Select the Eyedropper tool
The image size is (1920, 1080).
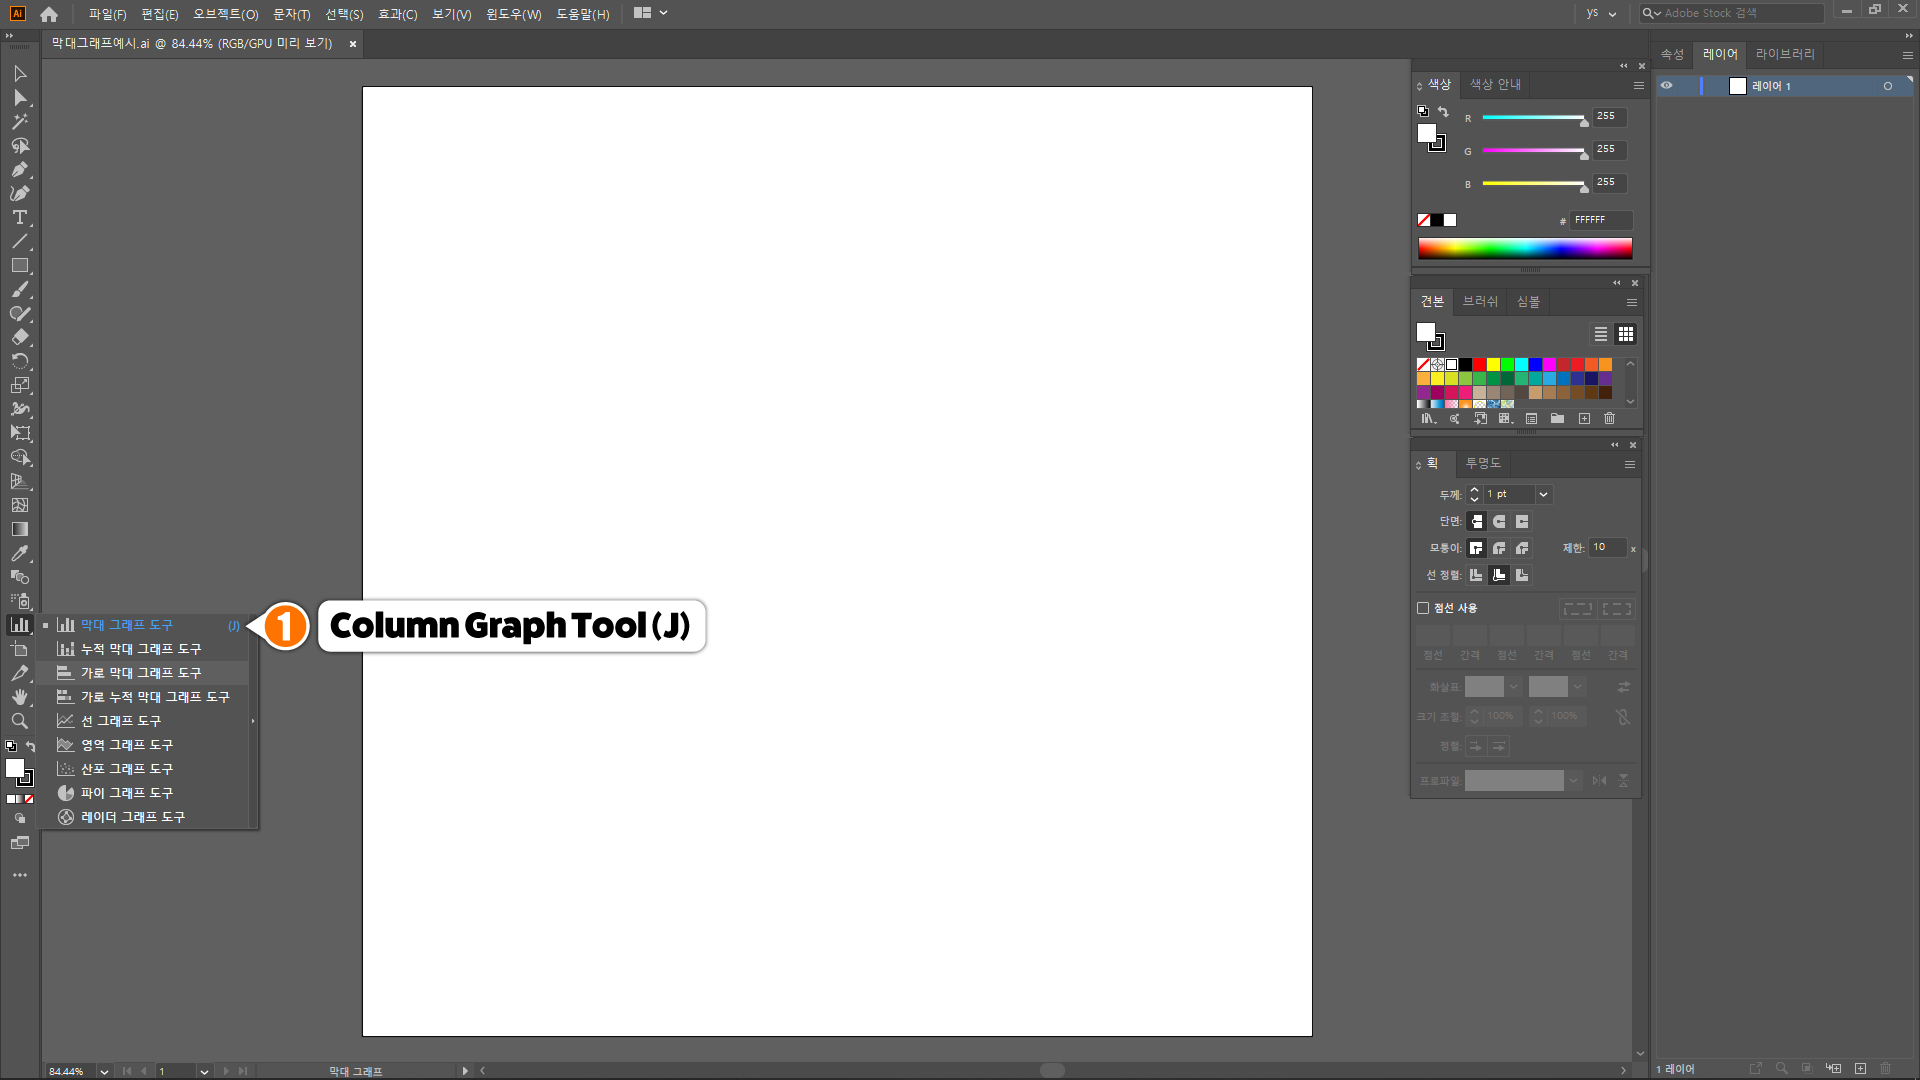pos(19,553)
